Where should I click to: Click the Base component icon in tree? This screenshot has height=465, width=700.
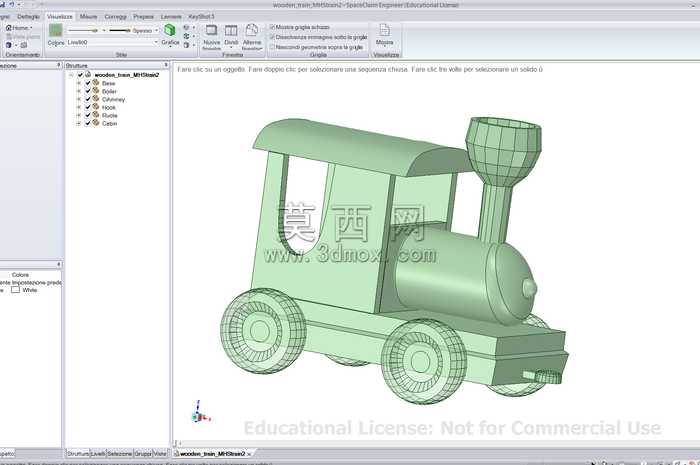click(x=96, y=83)
